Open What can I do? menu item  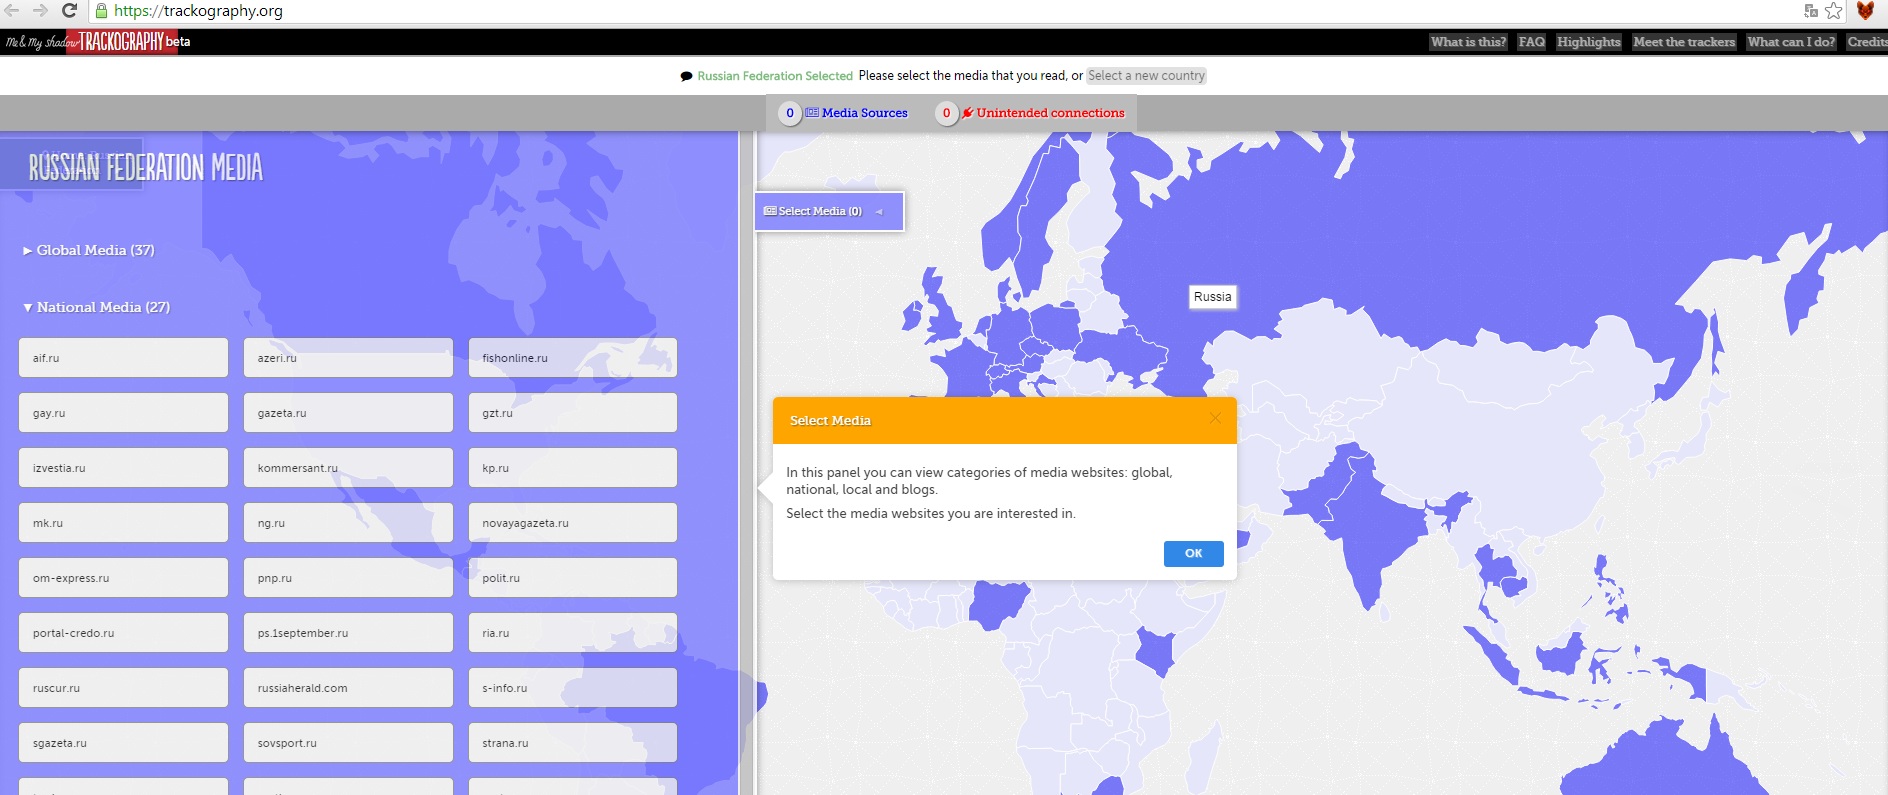[x=1791, y=42]
